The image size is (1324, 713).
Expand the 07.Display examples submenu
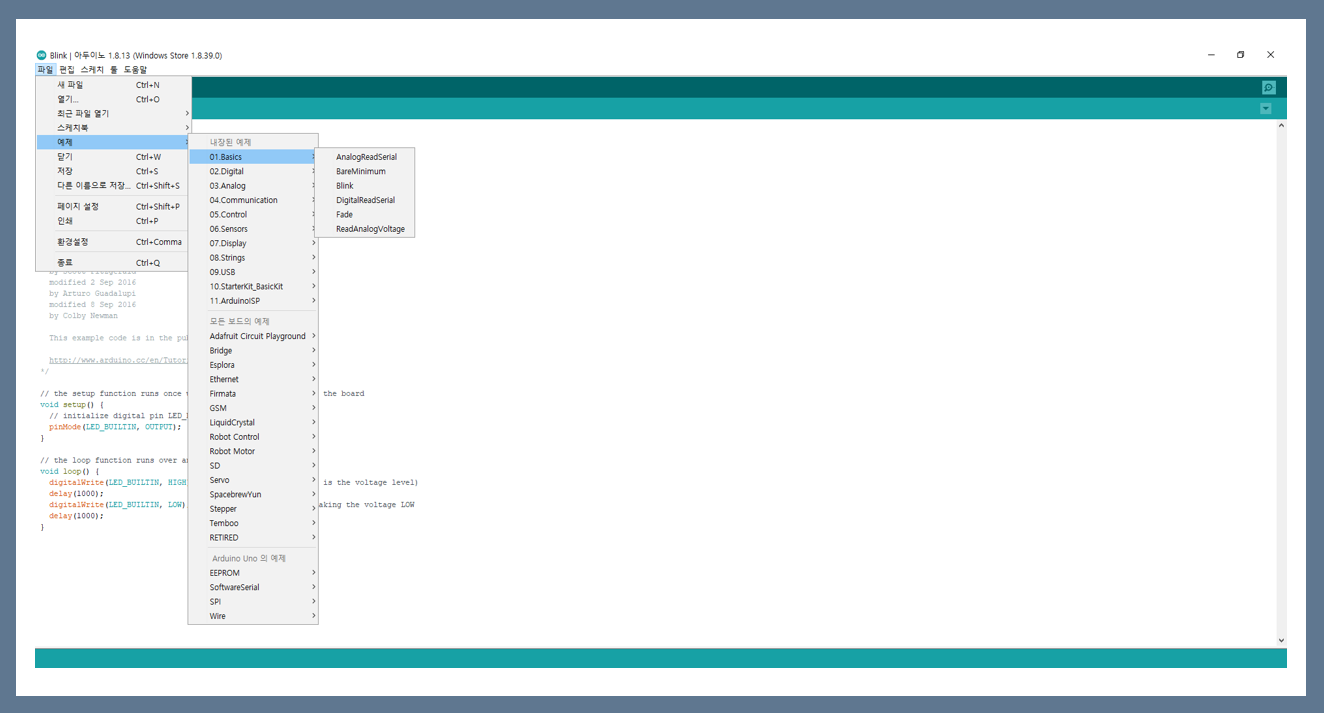point(253,243)
